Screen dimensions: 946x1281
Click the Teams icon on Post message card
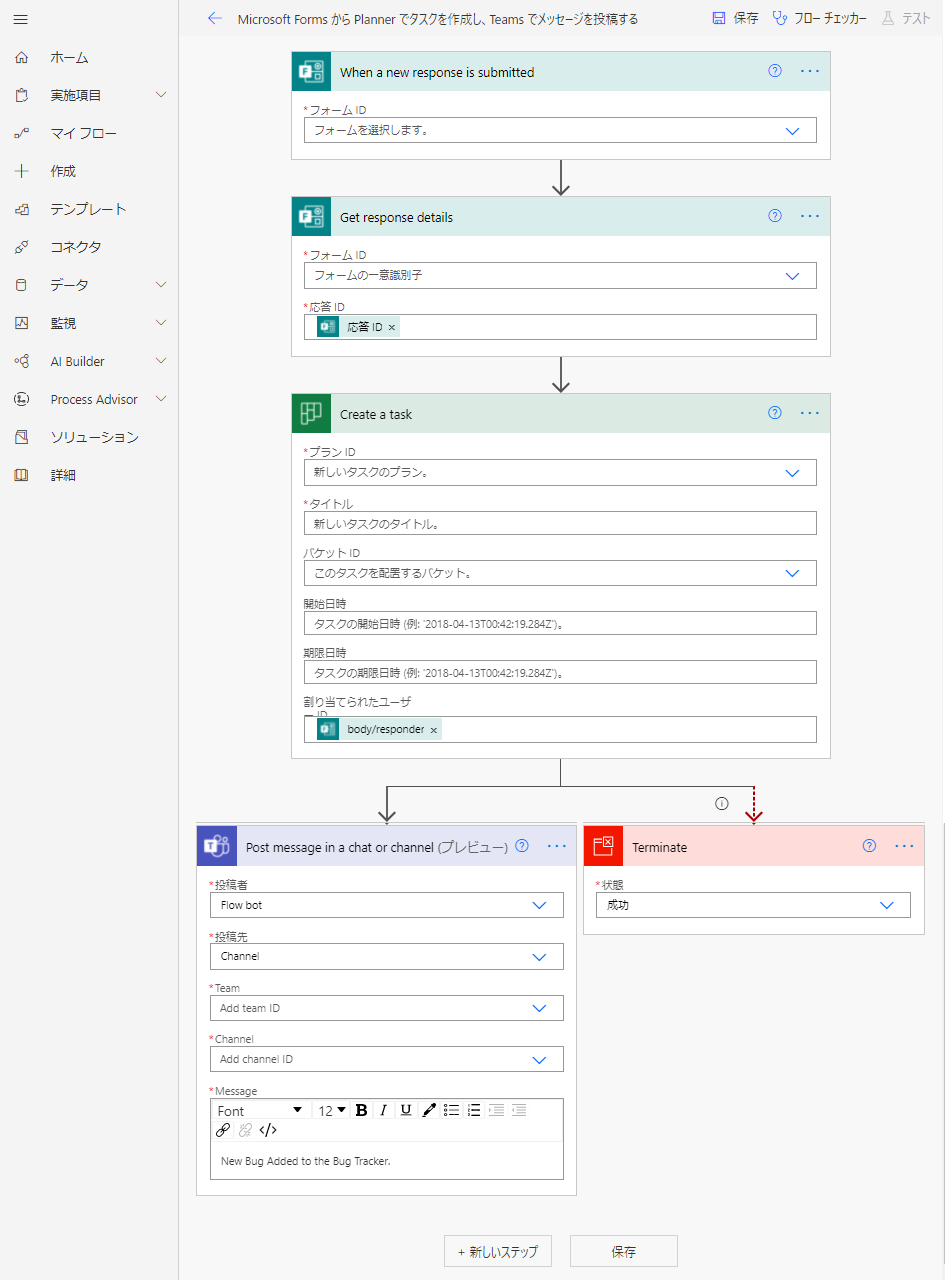pyautogui.click(x=217, y=846)
